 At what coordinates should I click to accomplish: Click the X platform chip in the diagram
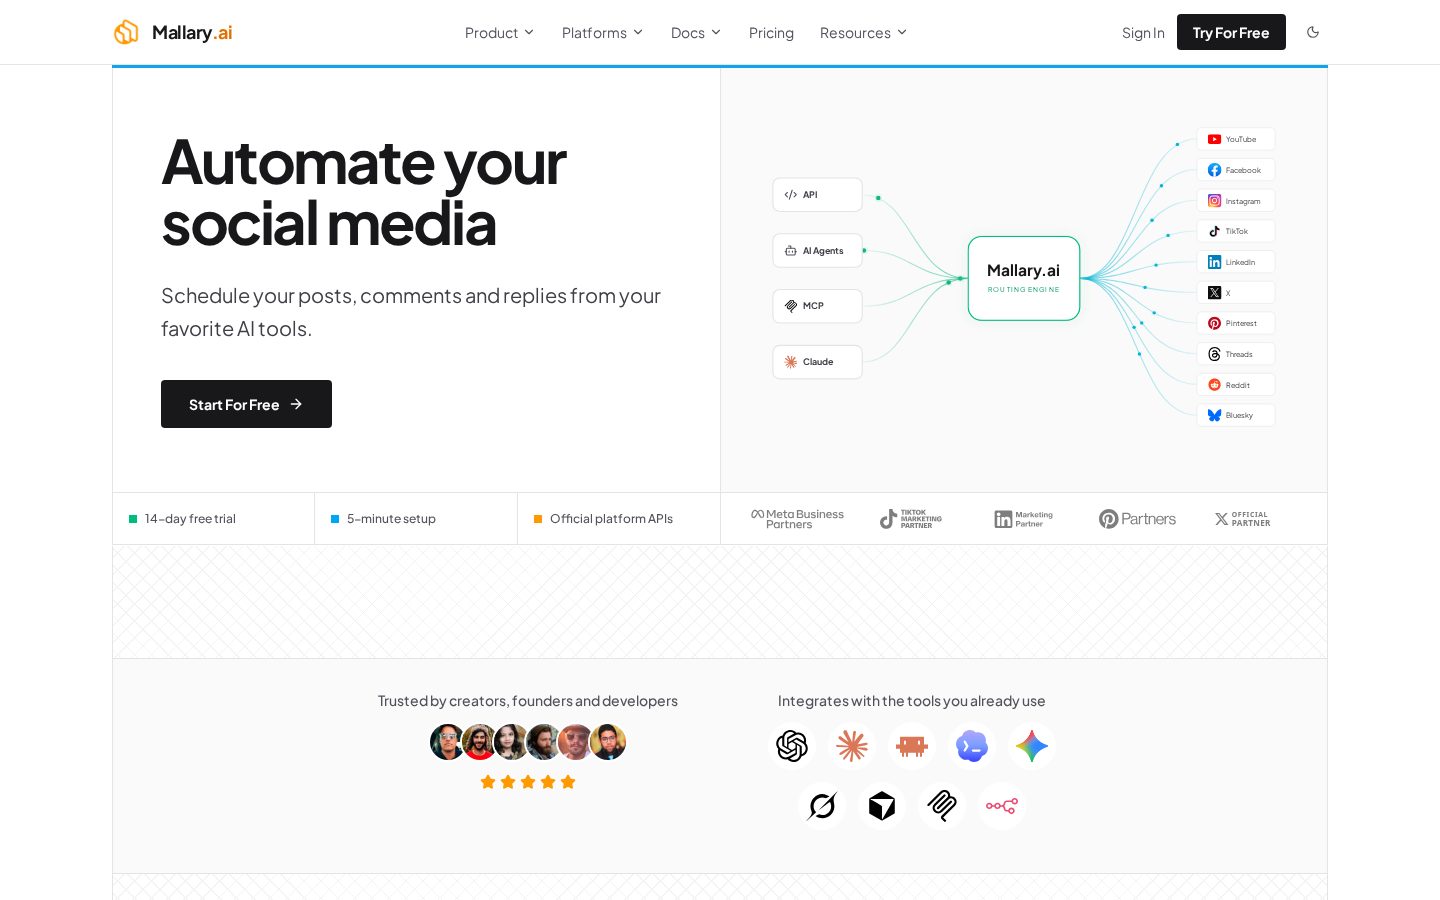1235,293
